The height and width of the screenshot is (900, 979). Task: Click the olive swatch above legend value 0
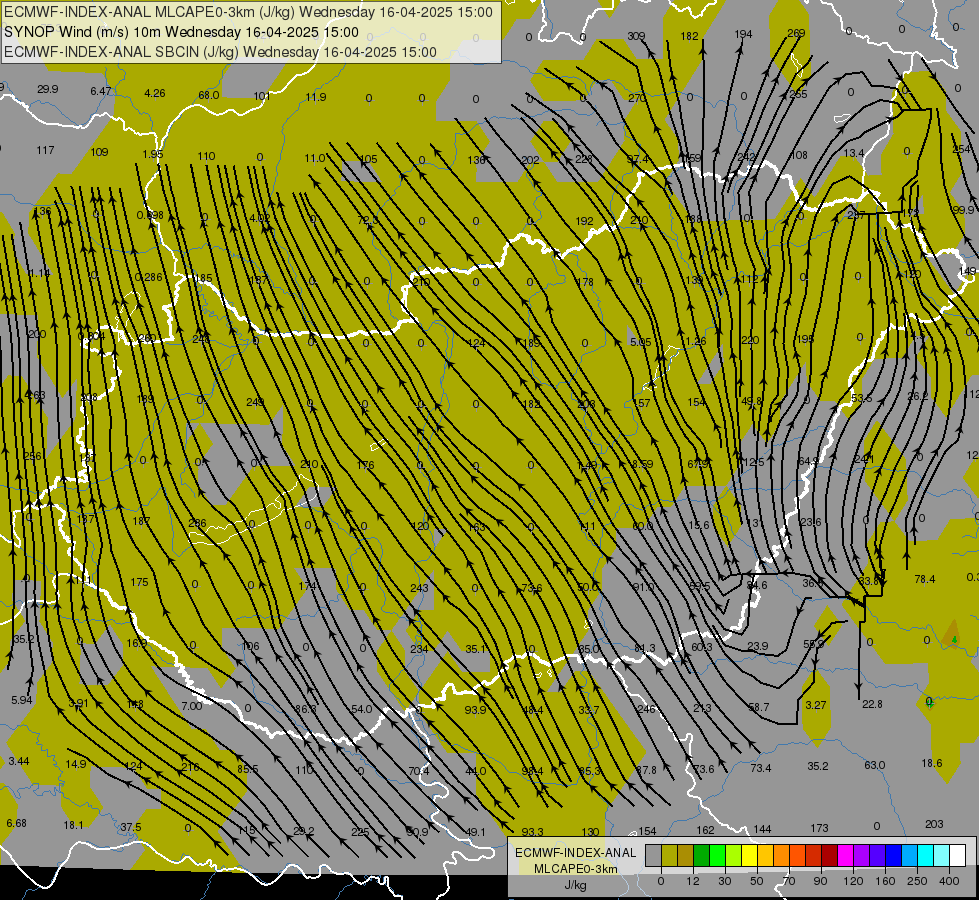tap(669, 855)
